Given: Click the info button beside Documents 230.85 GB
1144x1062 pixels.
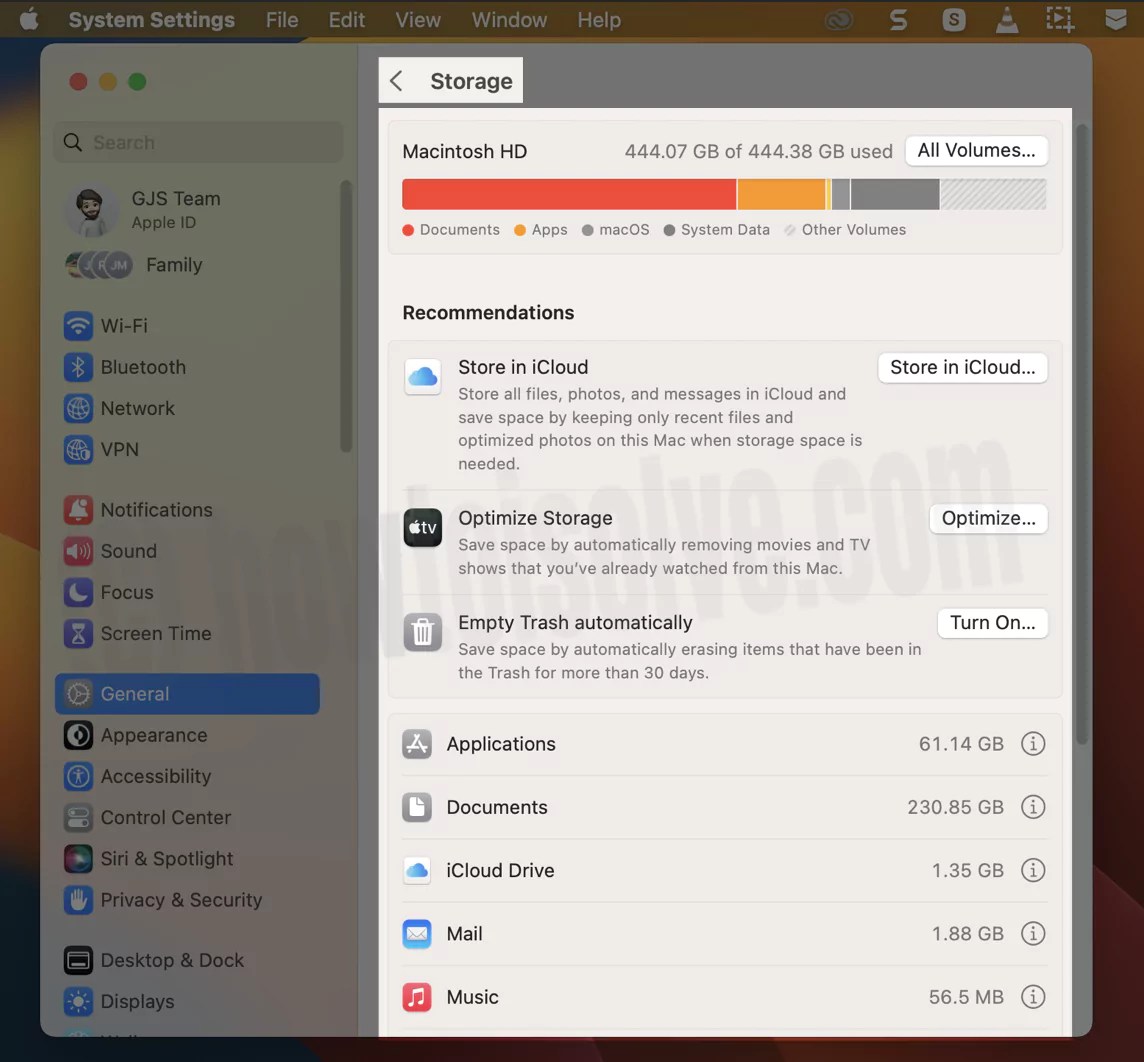Looking at the screenshot, I should pos(1033,807).
